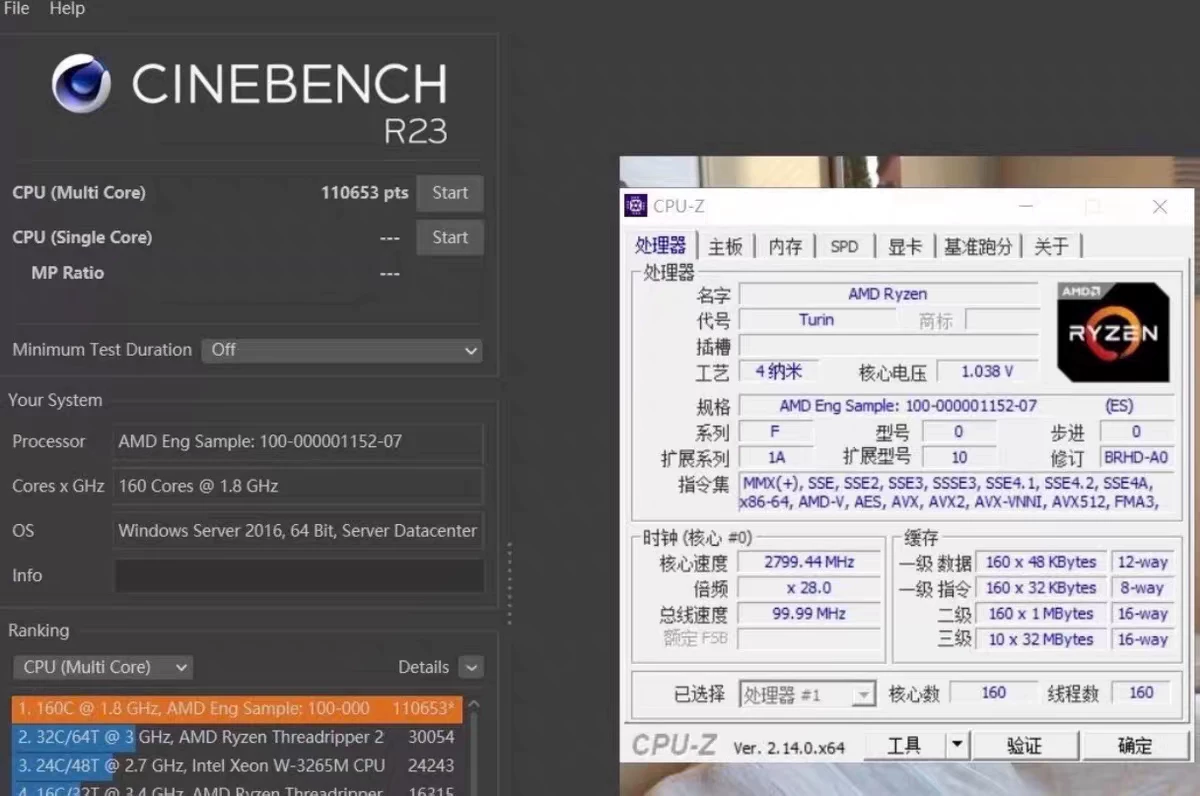This screenshot has height=796, width=1200.
Task: Click the 99.99 MHz bus speed value
Action: click(809, 614)
